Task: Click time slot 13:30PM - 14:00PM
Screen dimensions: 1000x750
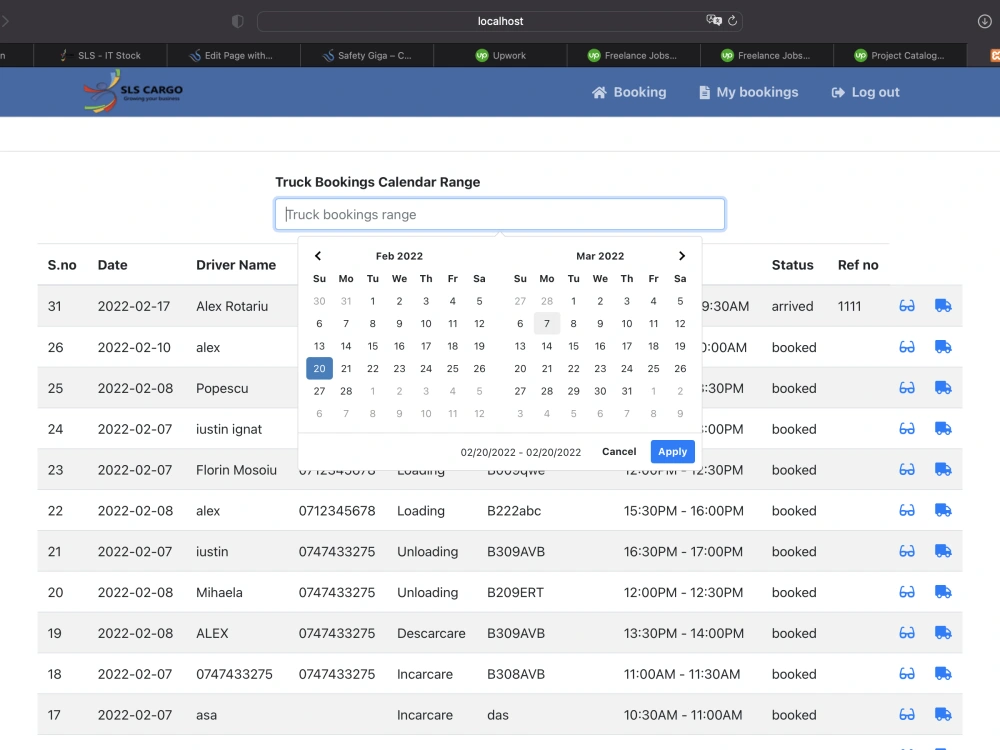Action: 684,633
